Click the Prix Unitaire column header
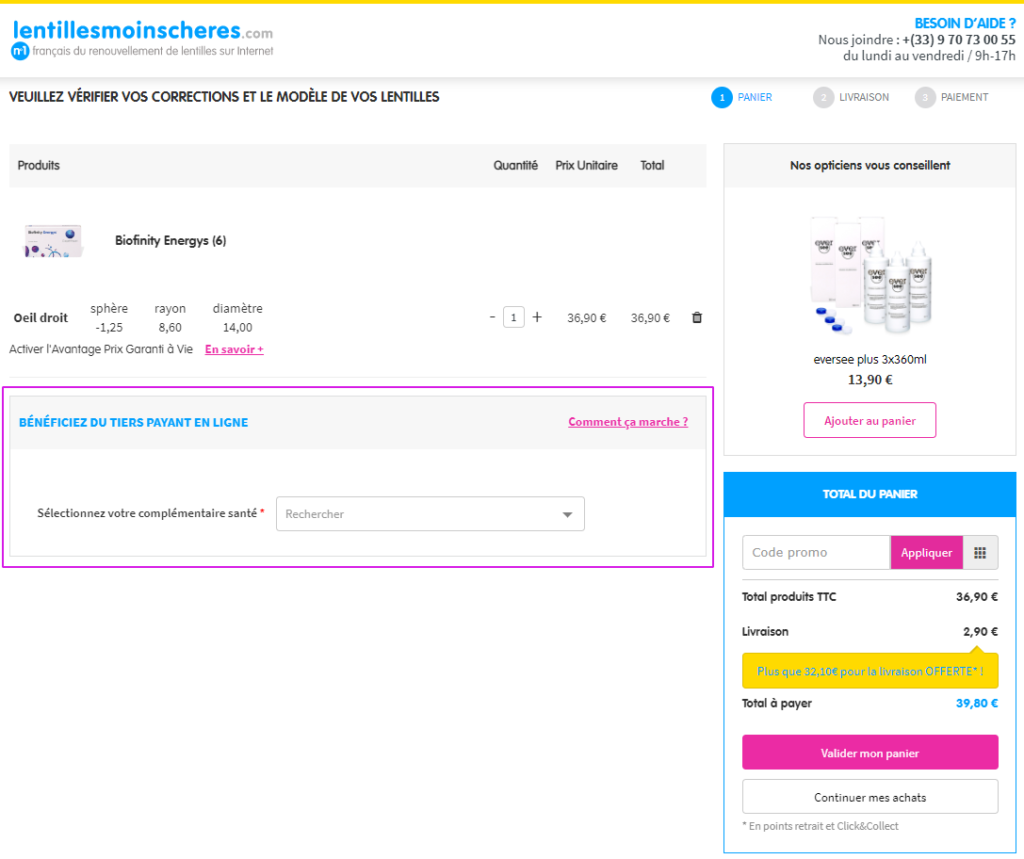This screenshot has height=859, width=1024. point(586,165)
